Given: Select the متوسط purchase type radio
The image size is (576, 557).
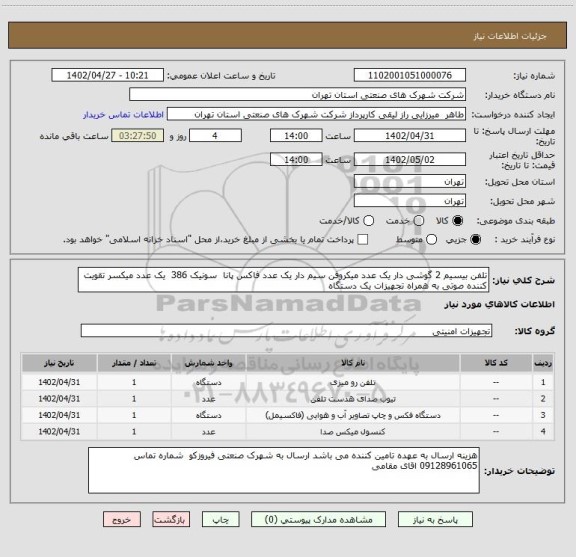Looking at the screenshot, I should [431, 240].
